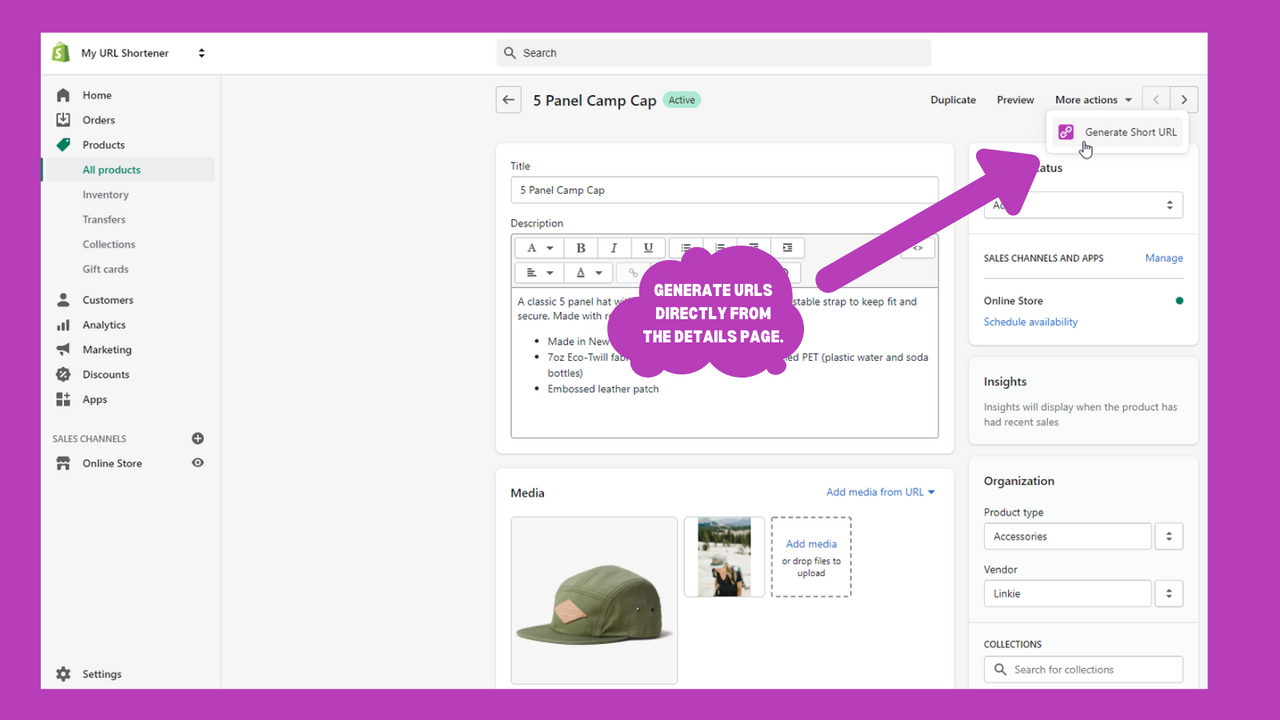Image resolution: width=1280 pixels, height=720 pixels.
Task: Open the text color dropdown in the editor
Action: point(588,271)
